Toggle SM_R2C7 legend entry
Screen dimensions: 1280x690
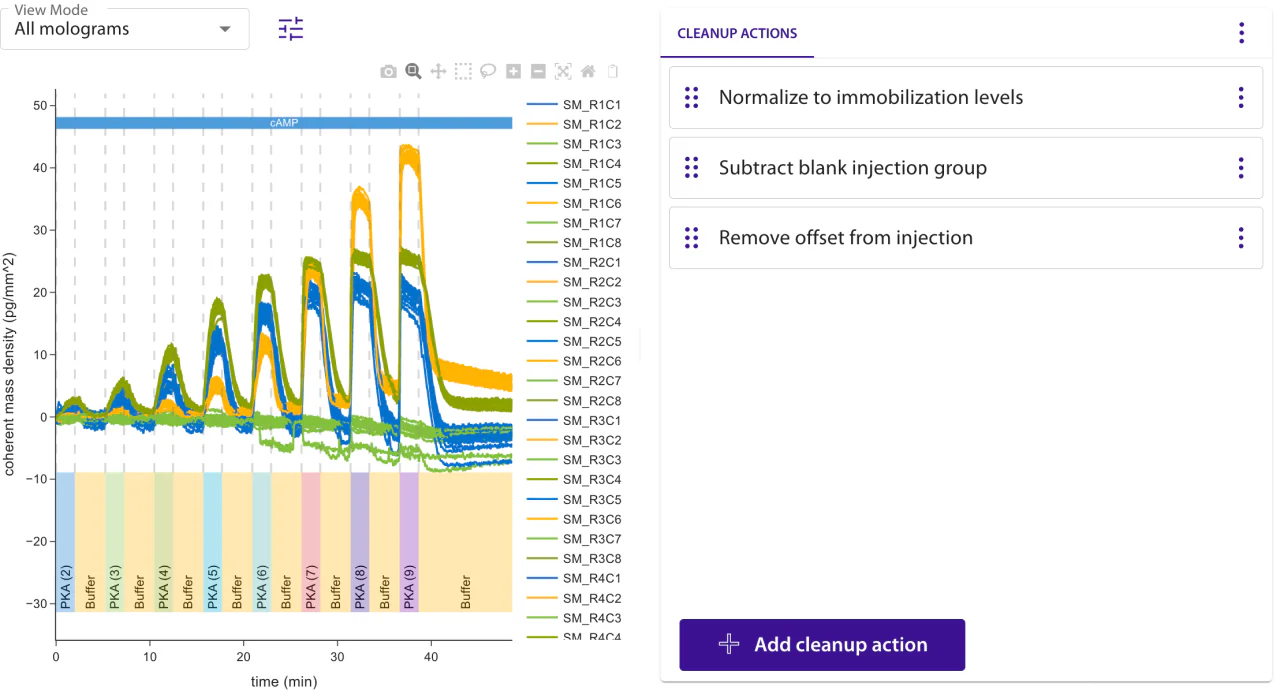click(574, 381)
